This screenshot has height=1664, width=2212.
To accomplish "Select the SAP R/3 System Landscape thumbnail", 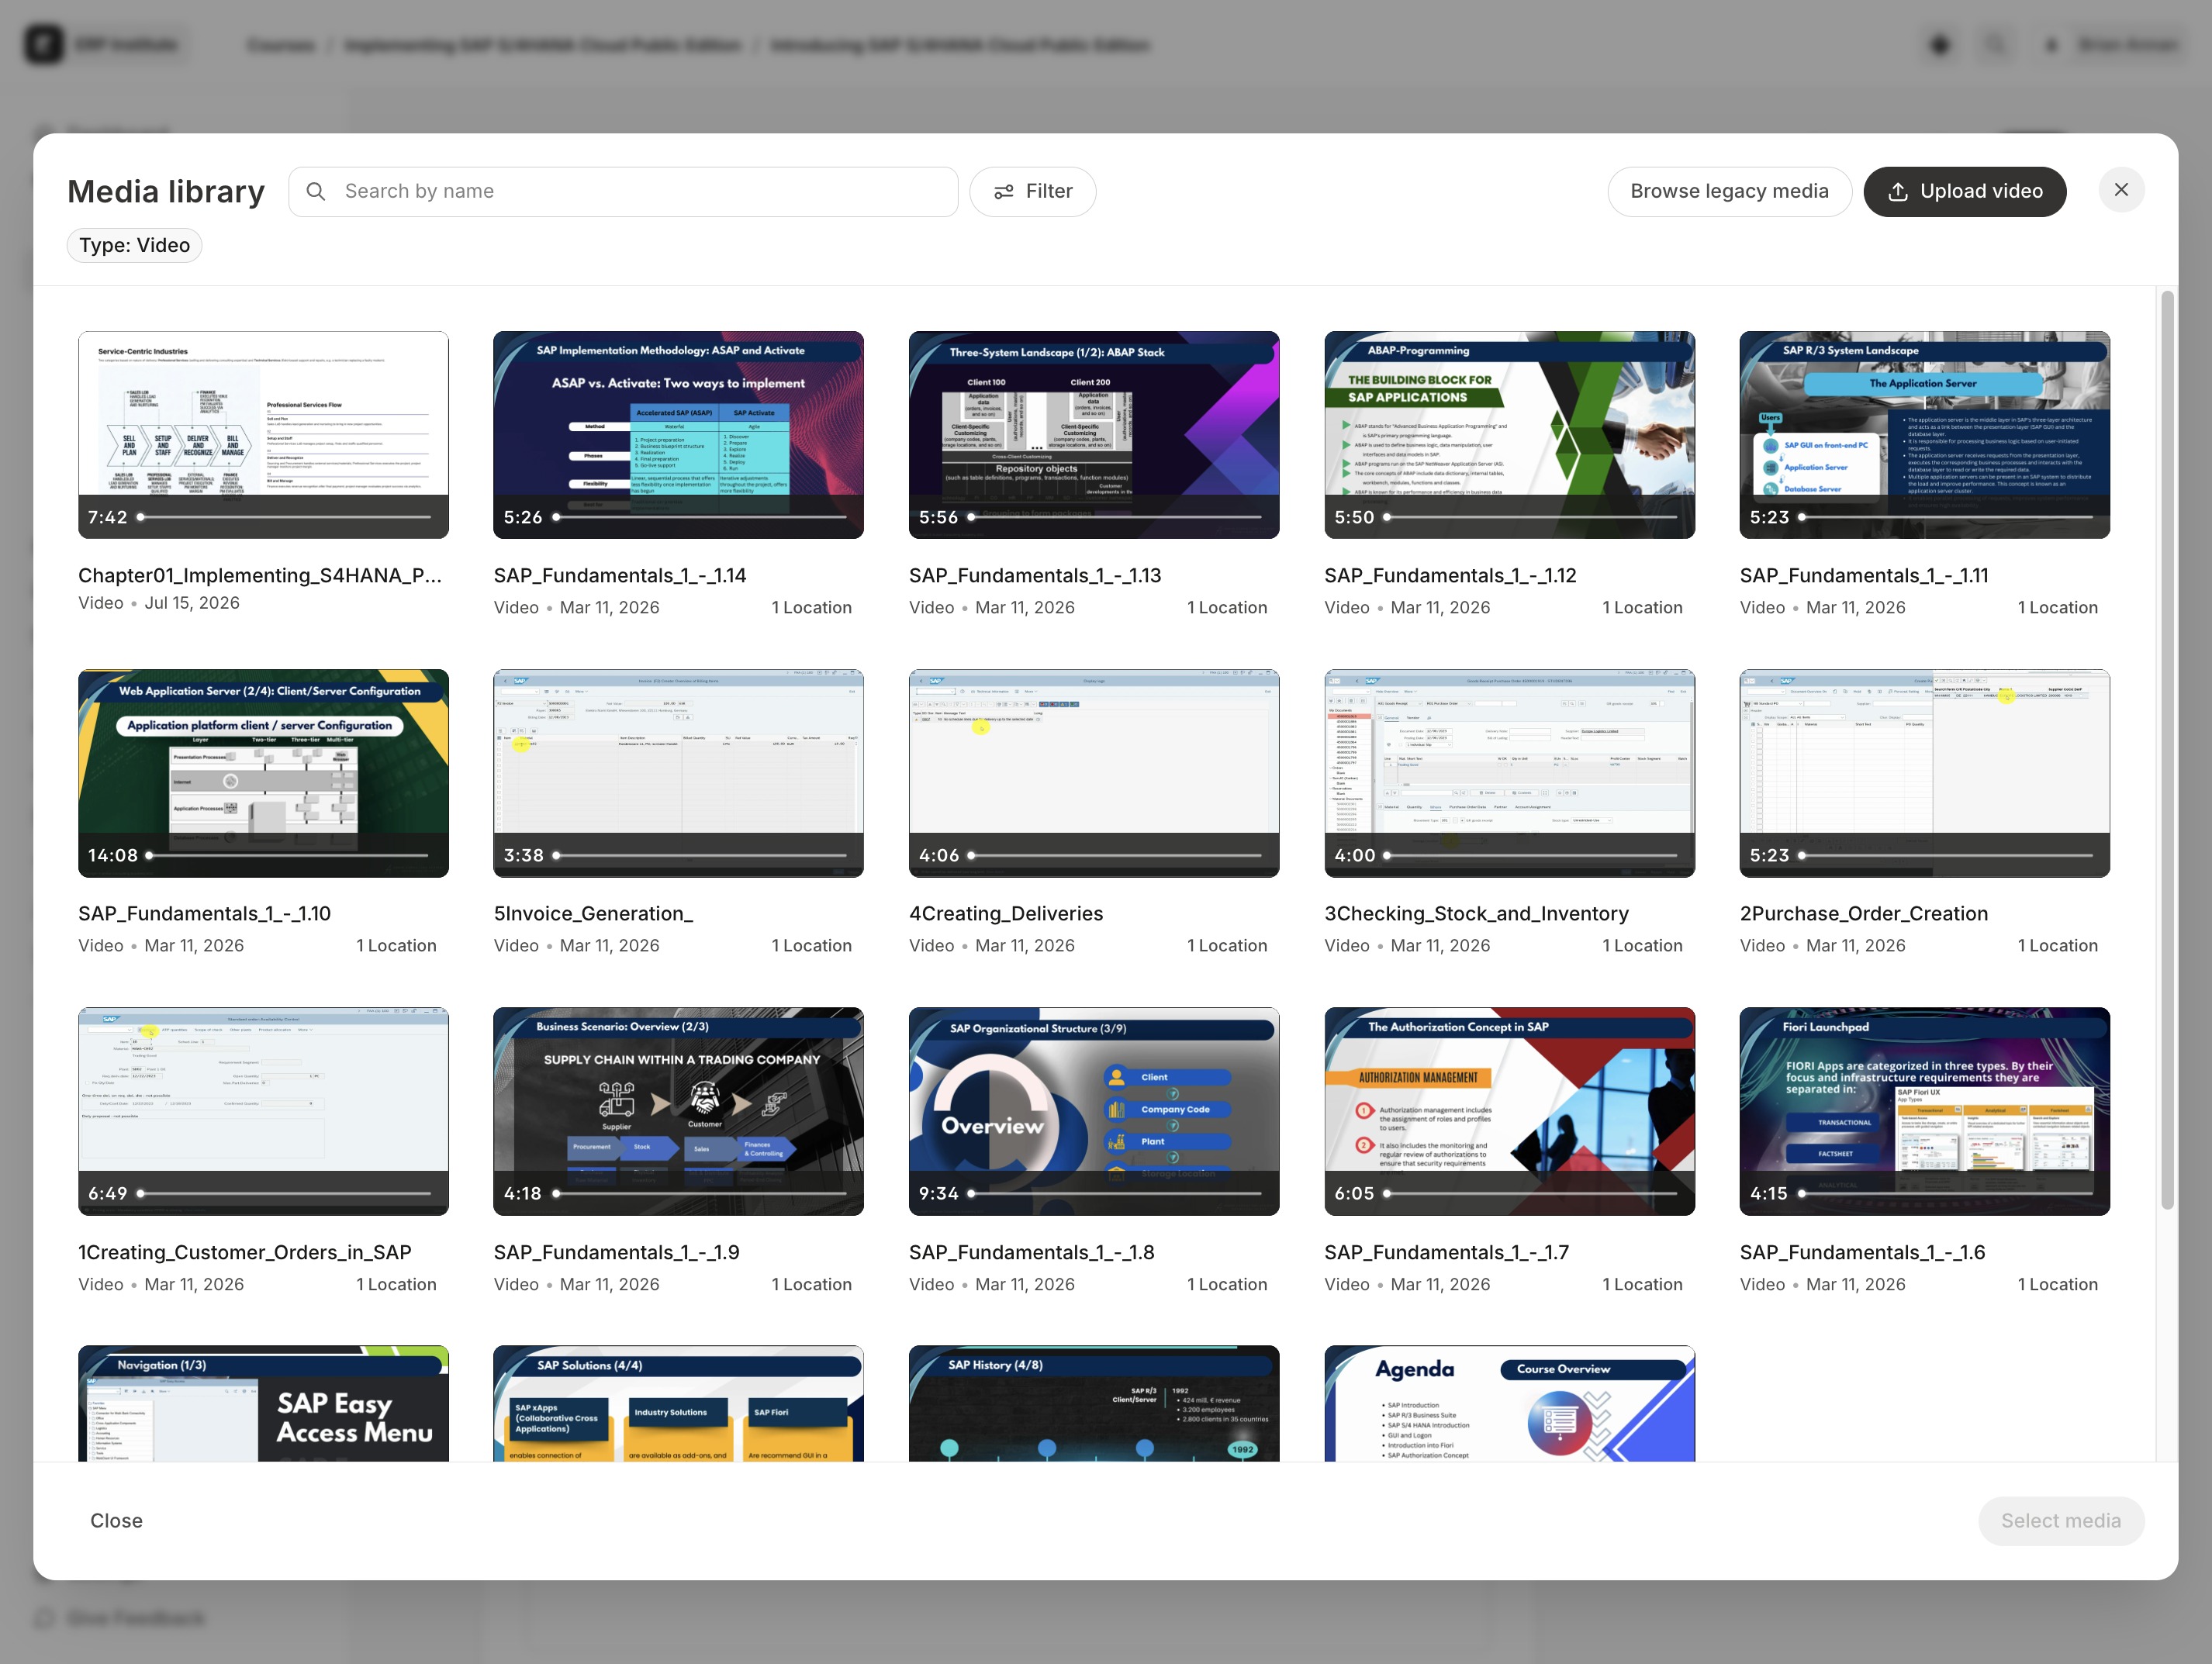I will coord(1924,435).
